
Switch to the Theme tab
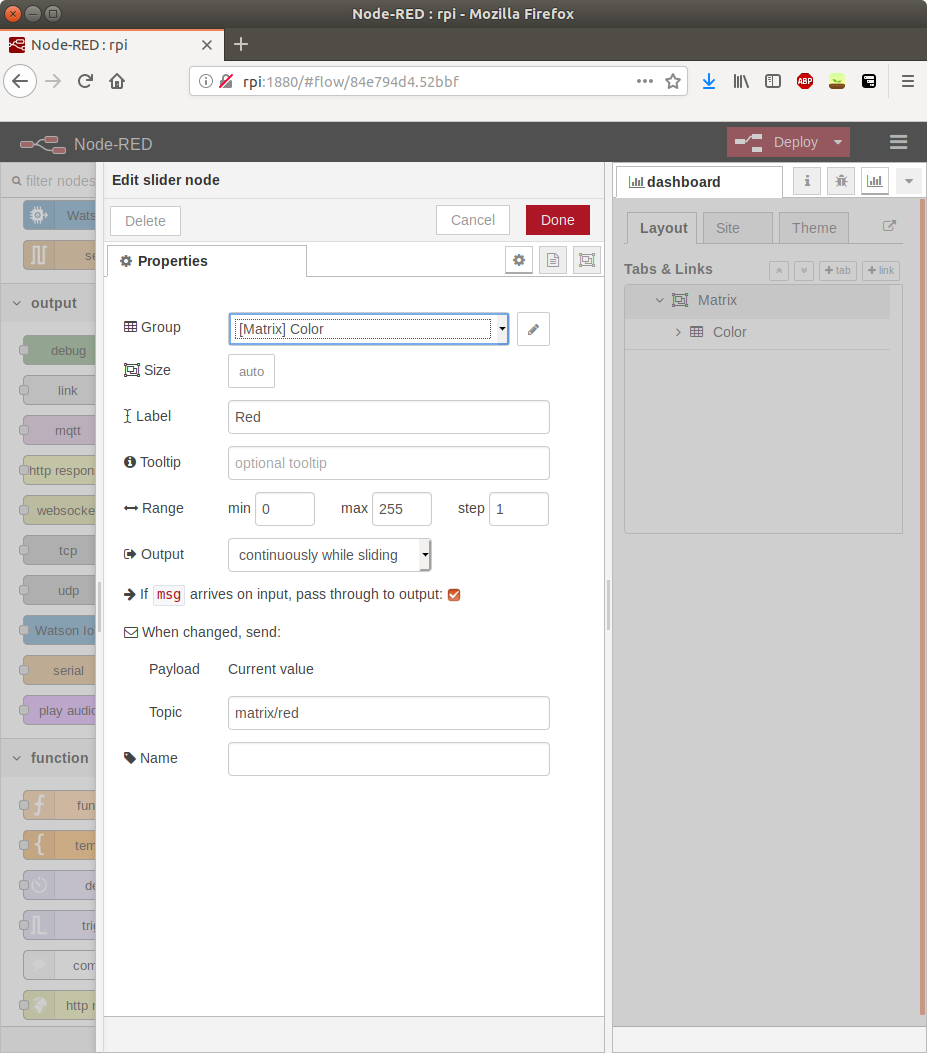814,228
